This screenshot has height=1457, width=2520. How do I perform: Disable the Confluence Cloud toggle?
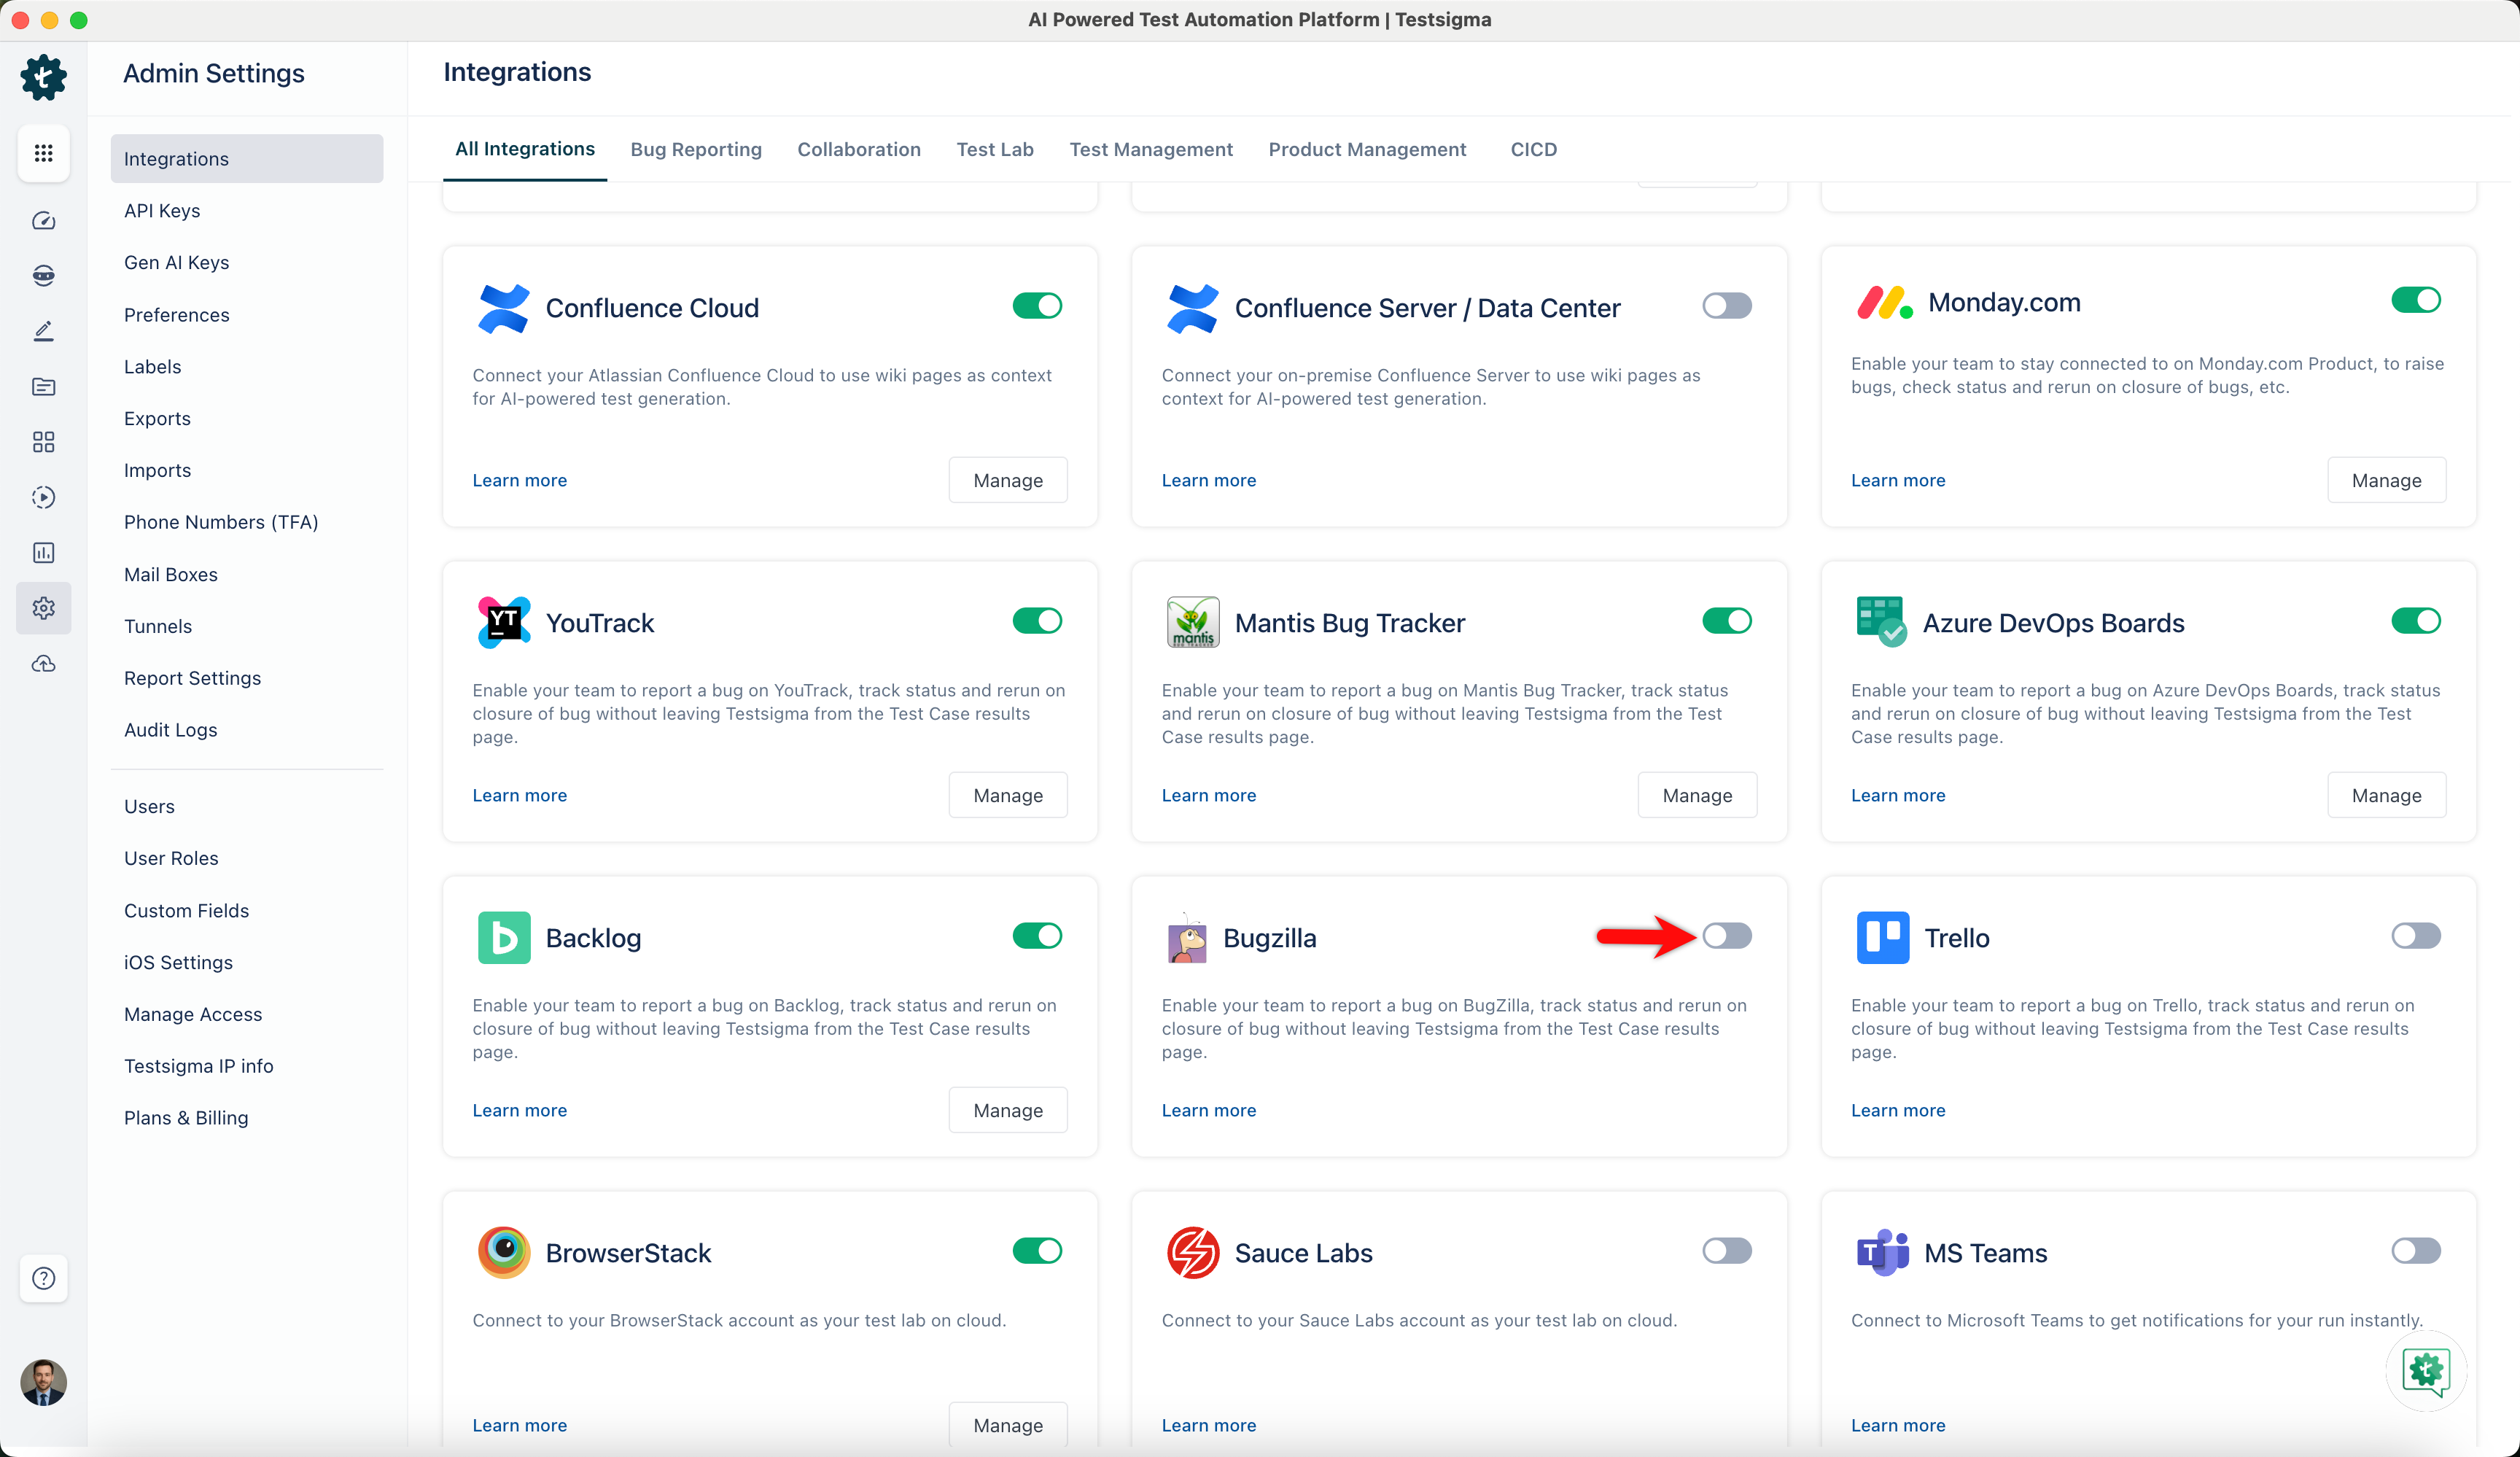[x=1037, y=306]
